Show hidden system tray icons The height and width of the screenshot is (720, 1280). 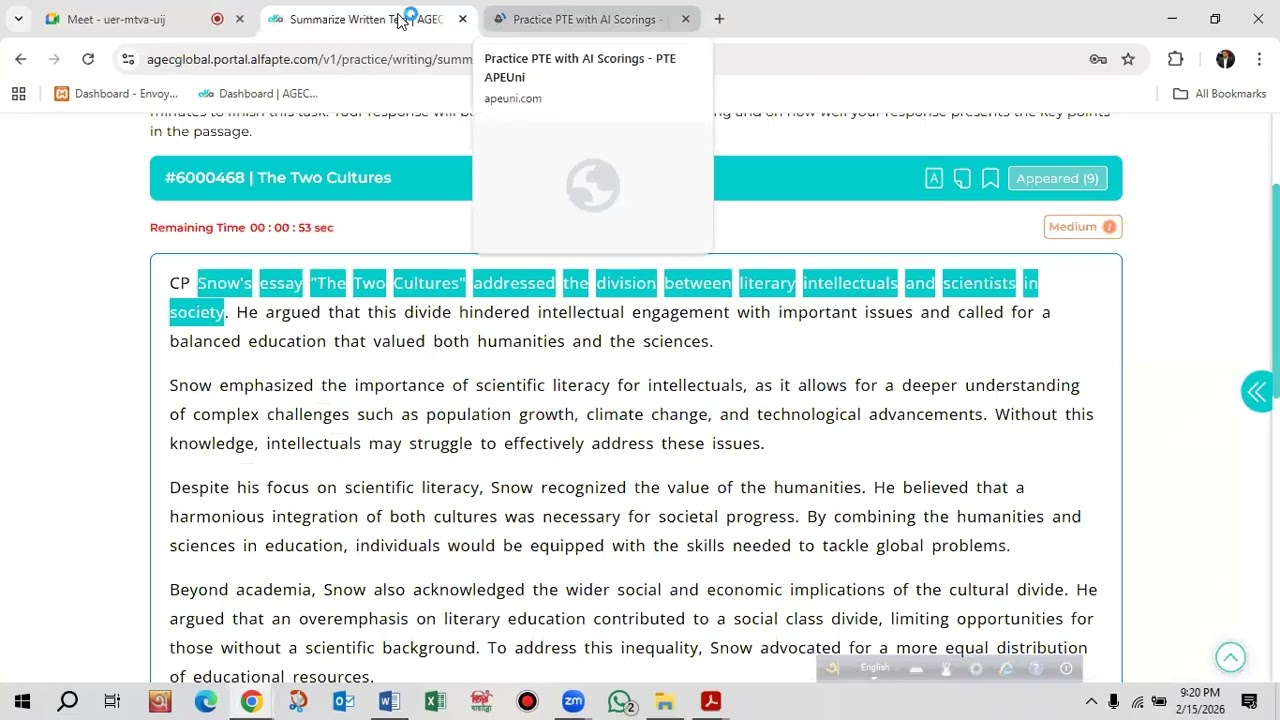click(1091, 701)
